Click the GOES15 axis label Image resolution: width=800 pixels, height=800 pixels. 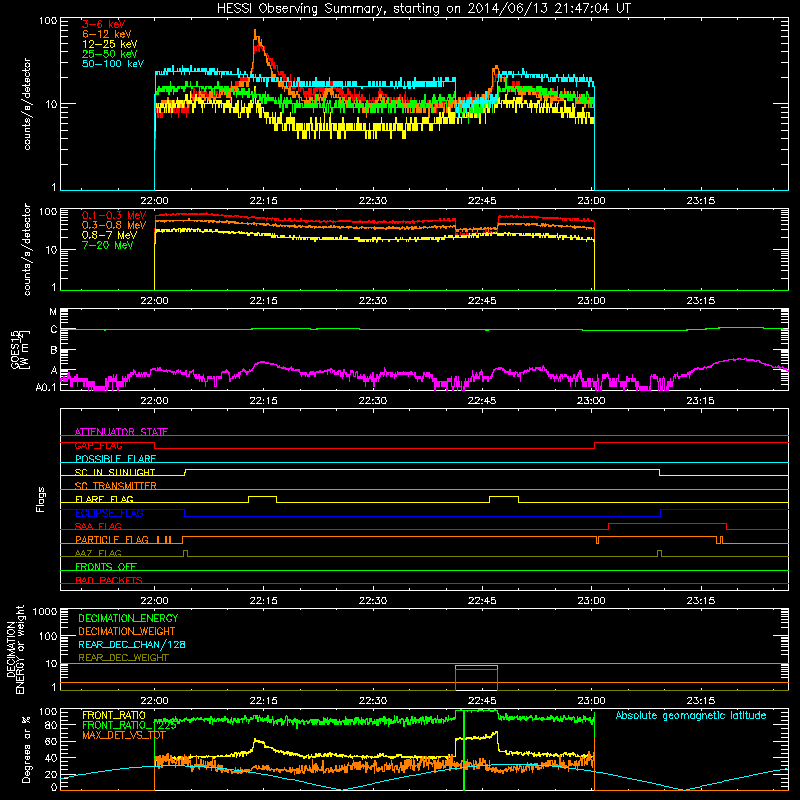[x=20, y=349]
